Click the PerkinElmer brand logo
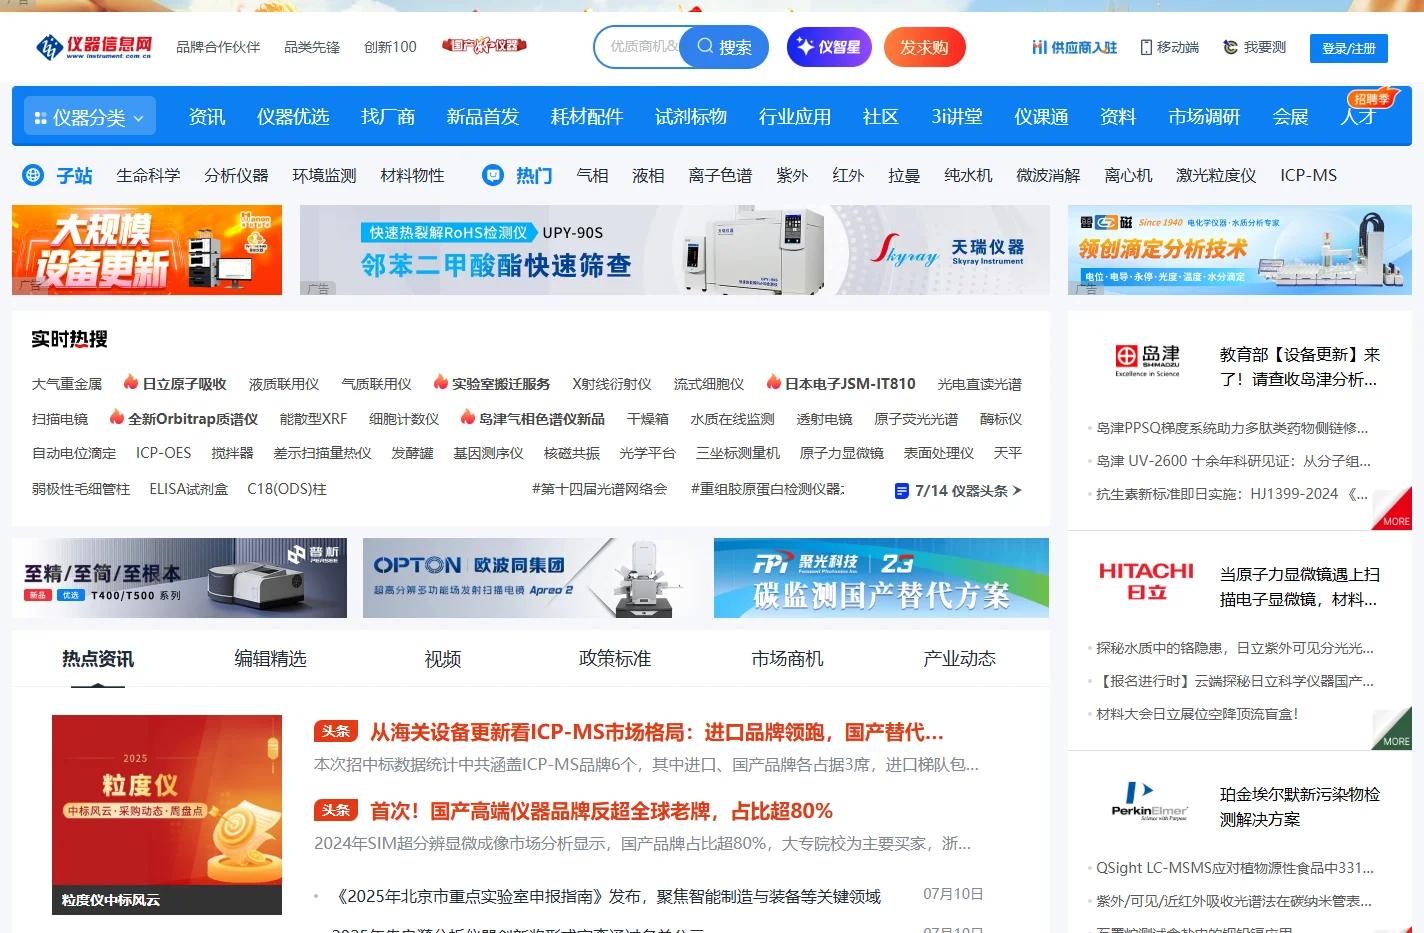The image size is (1424, 933). point(1149,801)
